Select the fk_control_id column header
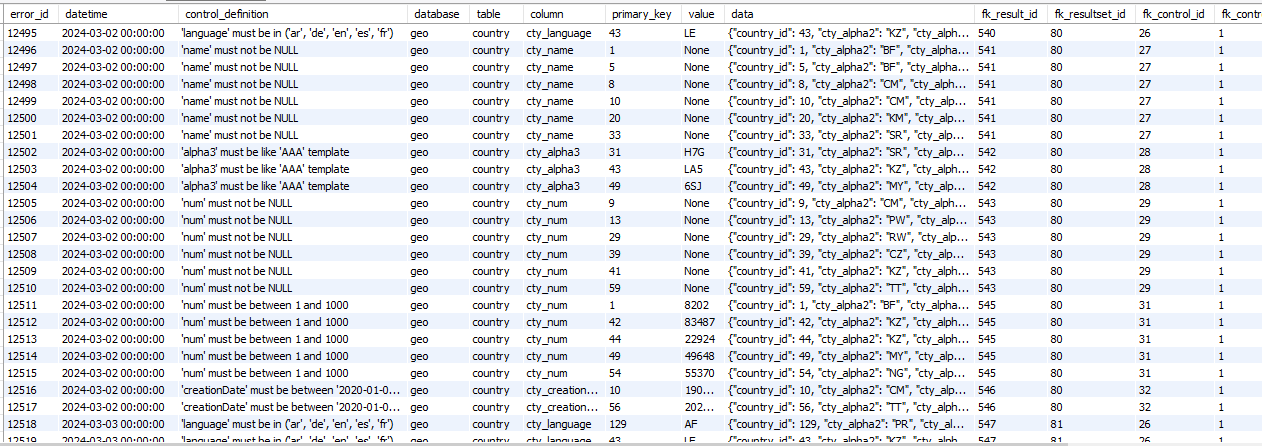The width and height of the screenshot is (1262, 446). click(x=1174, y=15)
